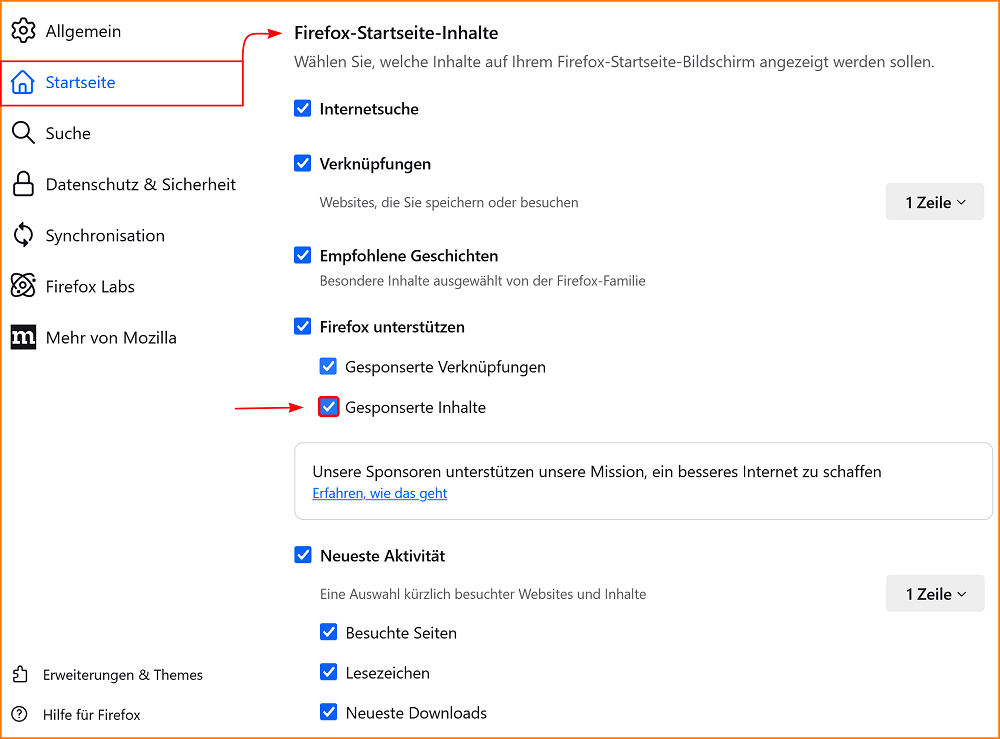Click the Datenschutz padlock icon
Viewport: 1000px width, 739px height.
(23, 184)
